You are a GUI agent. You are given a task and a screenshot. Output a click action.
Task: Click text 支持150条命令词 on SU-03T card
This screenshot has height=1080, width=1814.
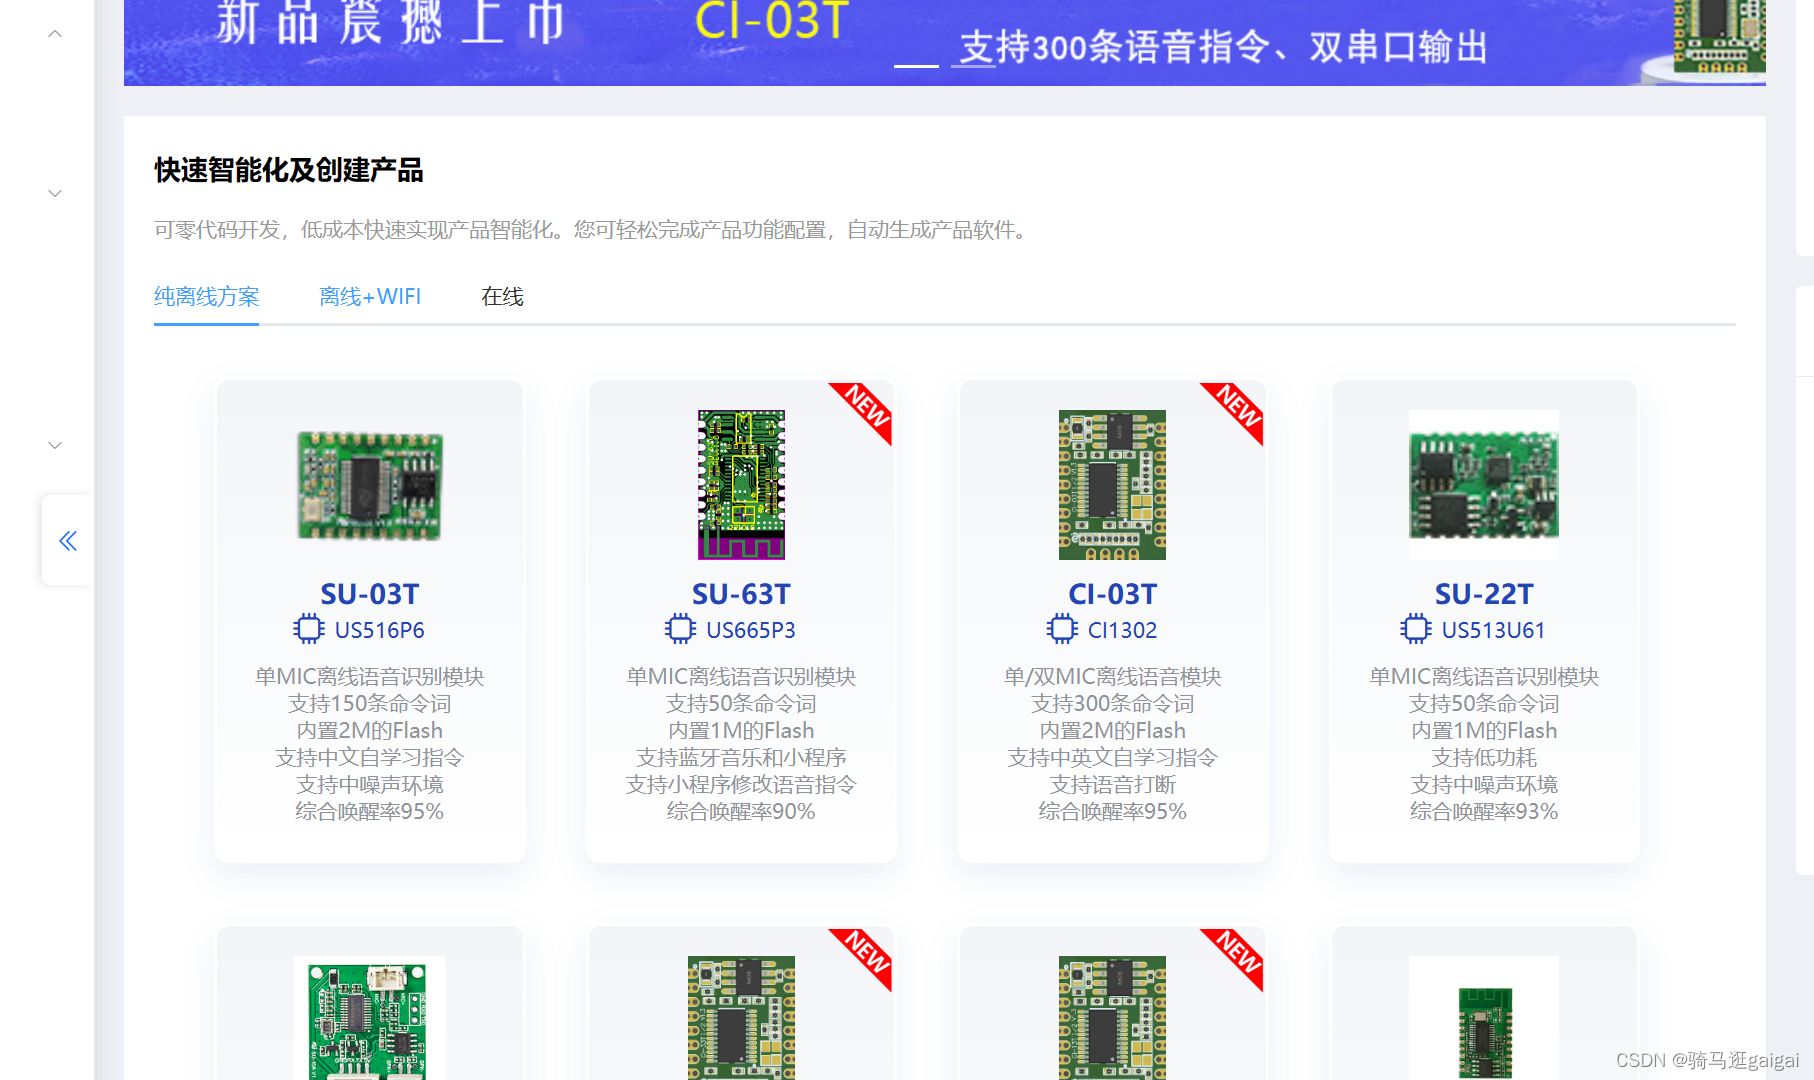click(x=370, y=704)
